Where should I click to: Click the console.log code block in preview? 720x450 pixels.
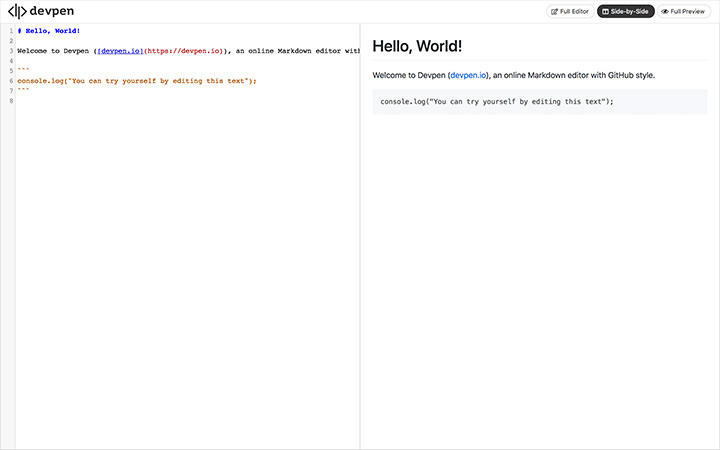[540, 101]
